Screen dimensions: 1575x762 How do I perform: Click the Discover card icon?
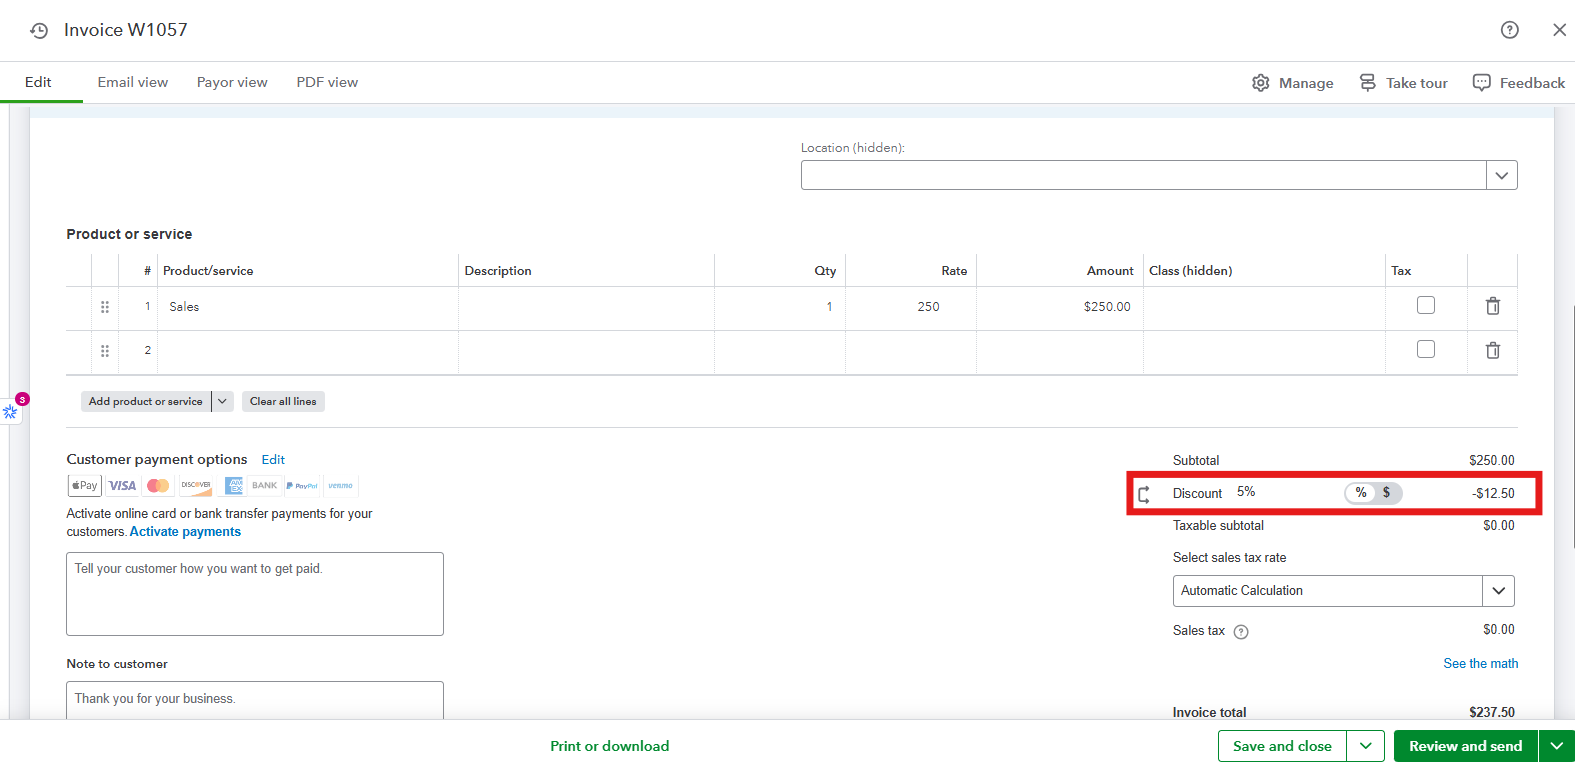[x=195, y=486]
